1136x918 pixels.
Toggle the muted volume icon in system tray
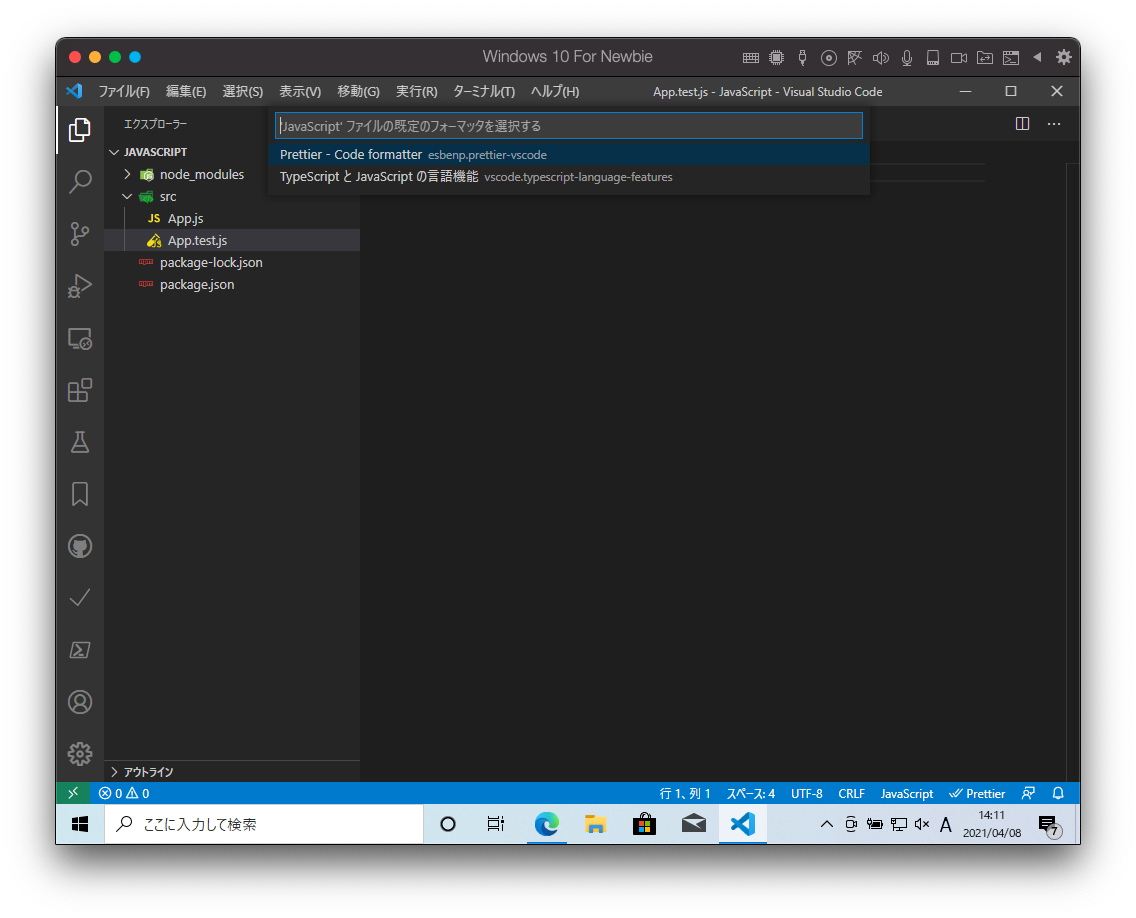pyautogui.click(x=922, y=824)
